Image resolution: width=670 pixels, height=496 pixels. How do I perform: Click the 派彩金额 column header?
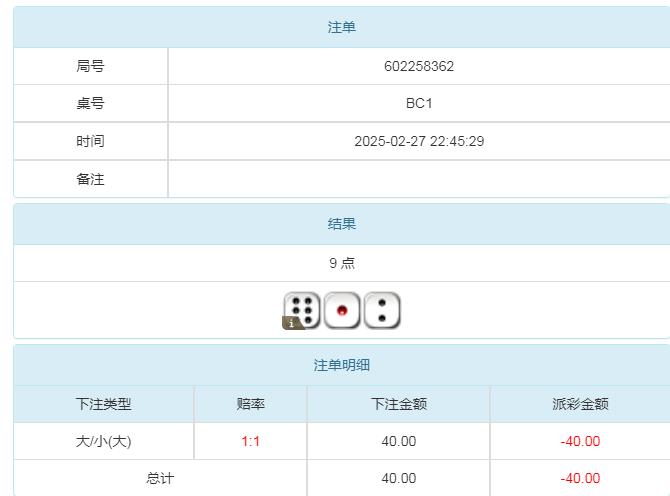click(579, 404)
